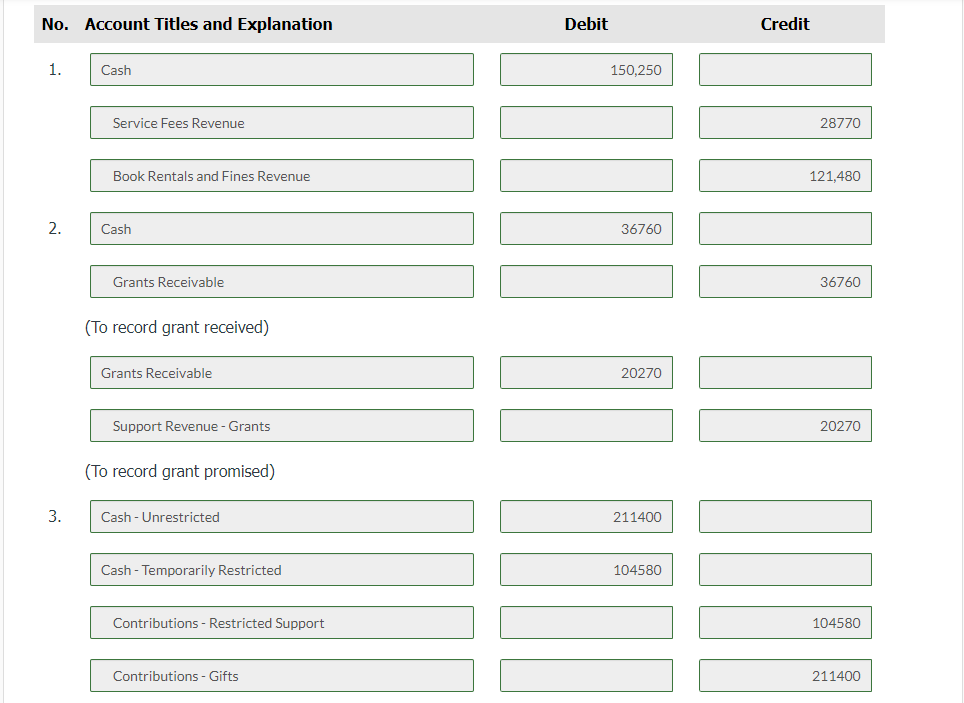The height and width of the screenshot is (703, 964).
Task: Click indented Grants Receivable account field
Action: (x=282, y=281)
